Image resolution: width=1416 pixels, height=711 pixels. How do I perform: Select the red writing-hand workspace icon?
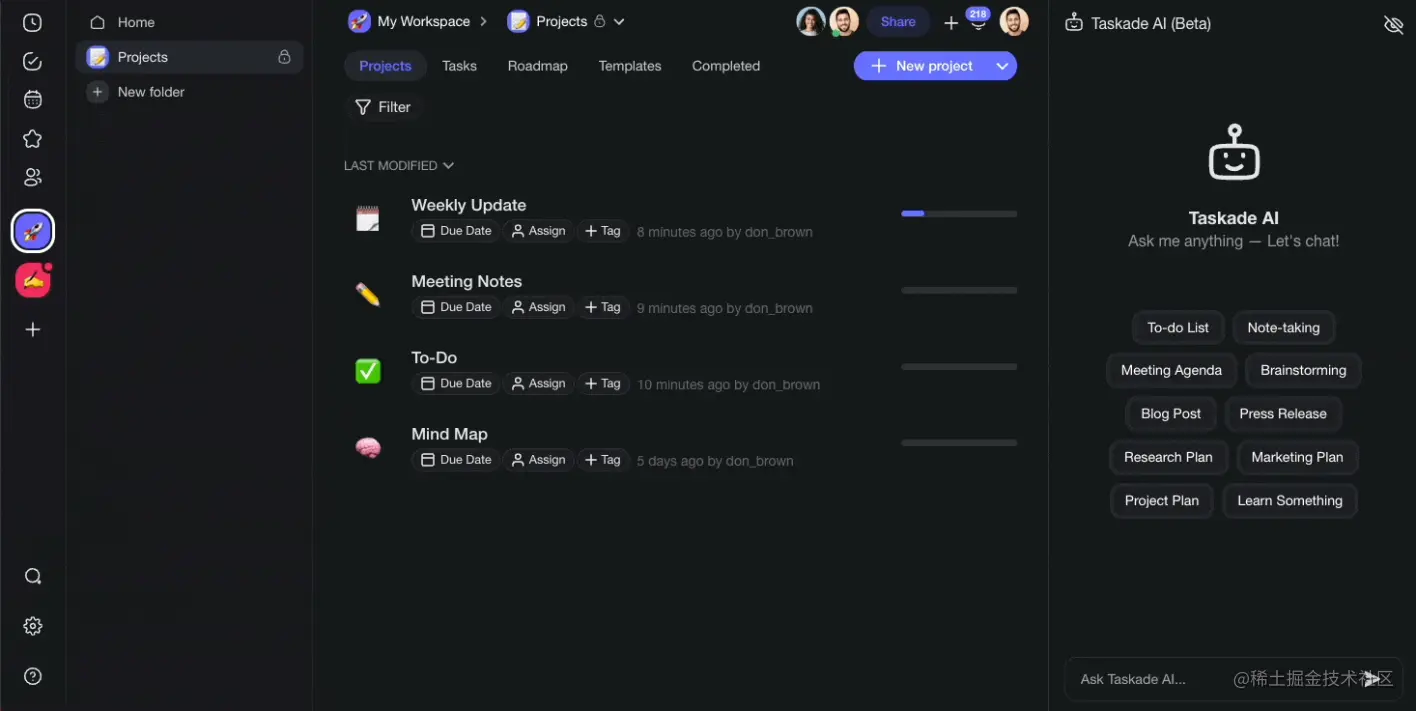(33, 281)
